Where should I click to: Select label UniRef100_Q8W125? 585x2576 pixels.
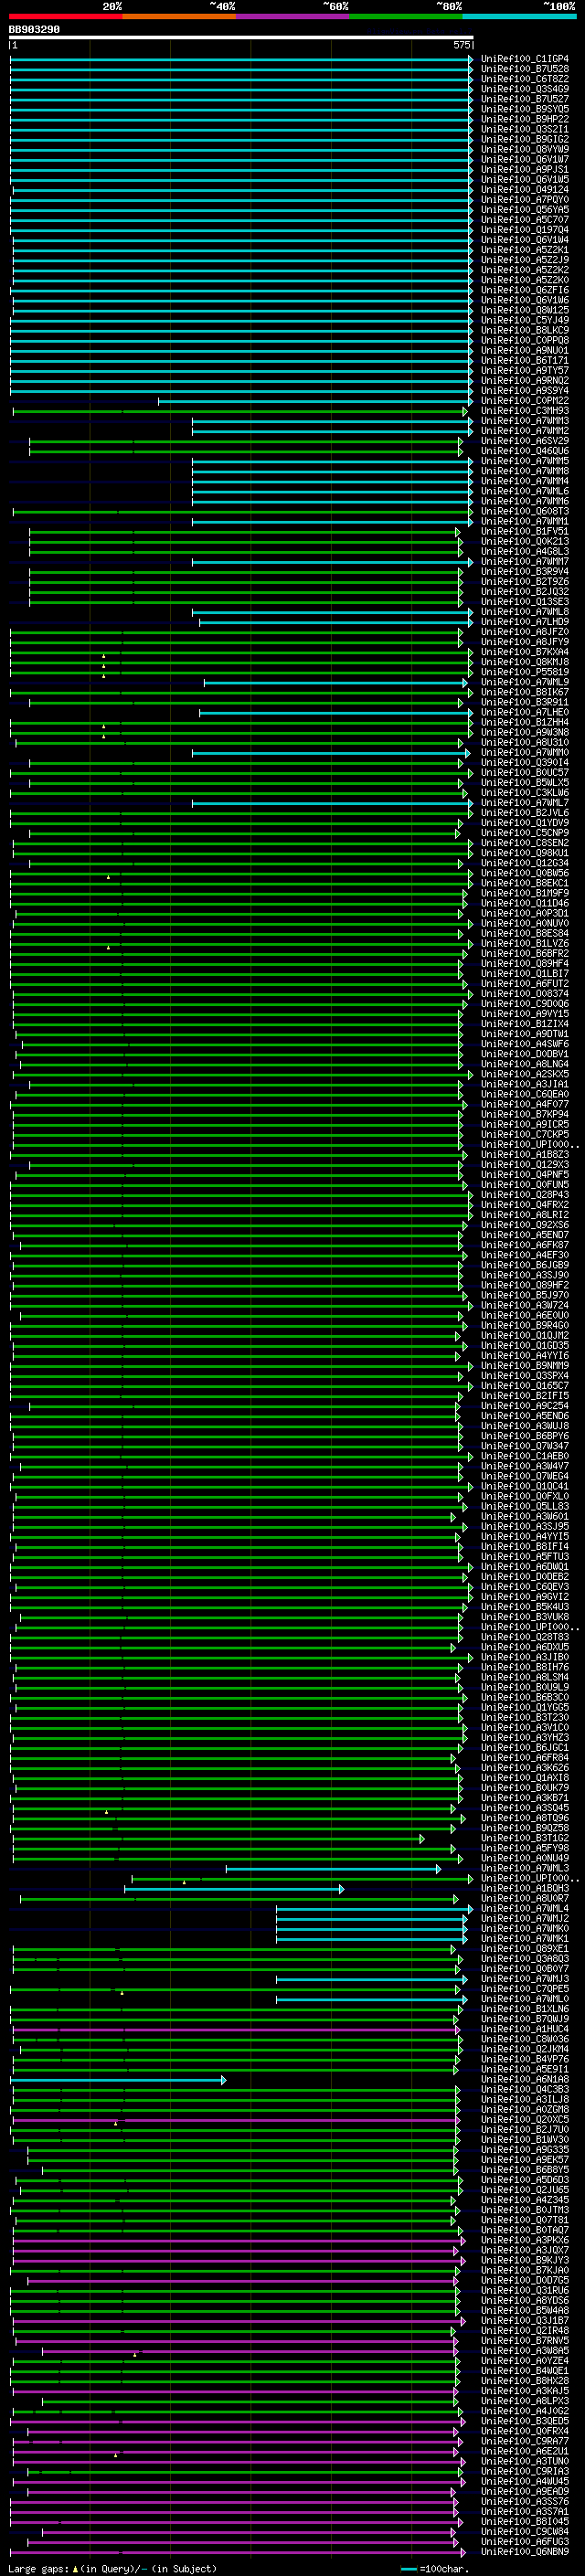click(524, 310)
